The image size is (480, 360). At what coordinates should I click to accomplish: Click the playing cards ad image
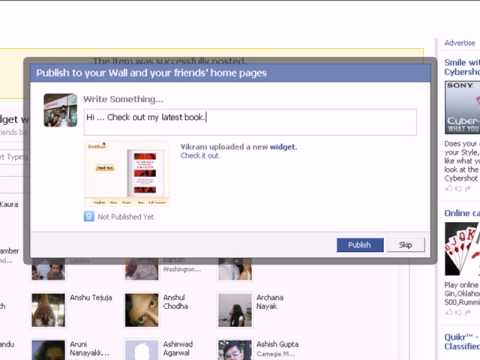pyautogui.click(x=462, y=249)
